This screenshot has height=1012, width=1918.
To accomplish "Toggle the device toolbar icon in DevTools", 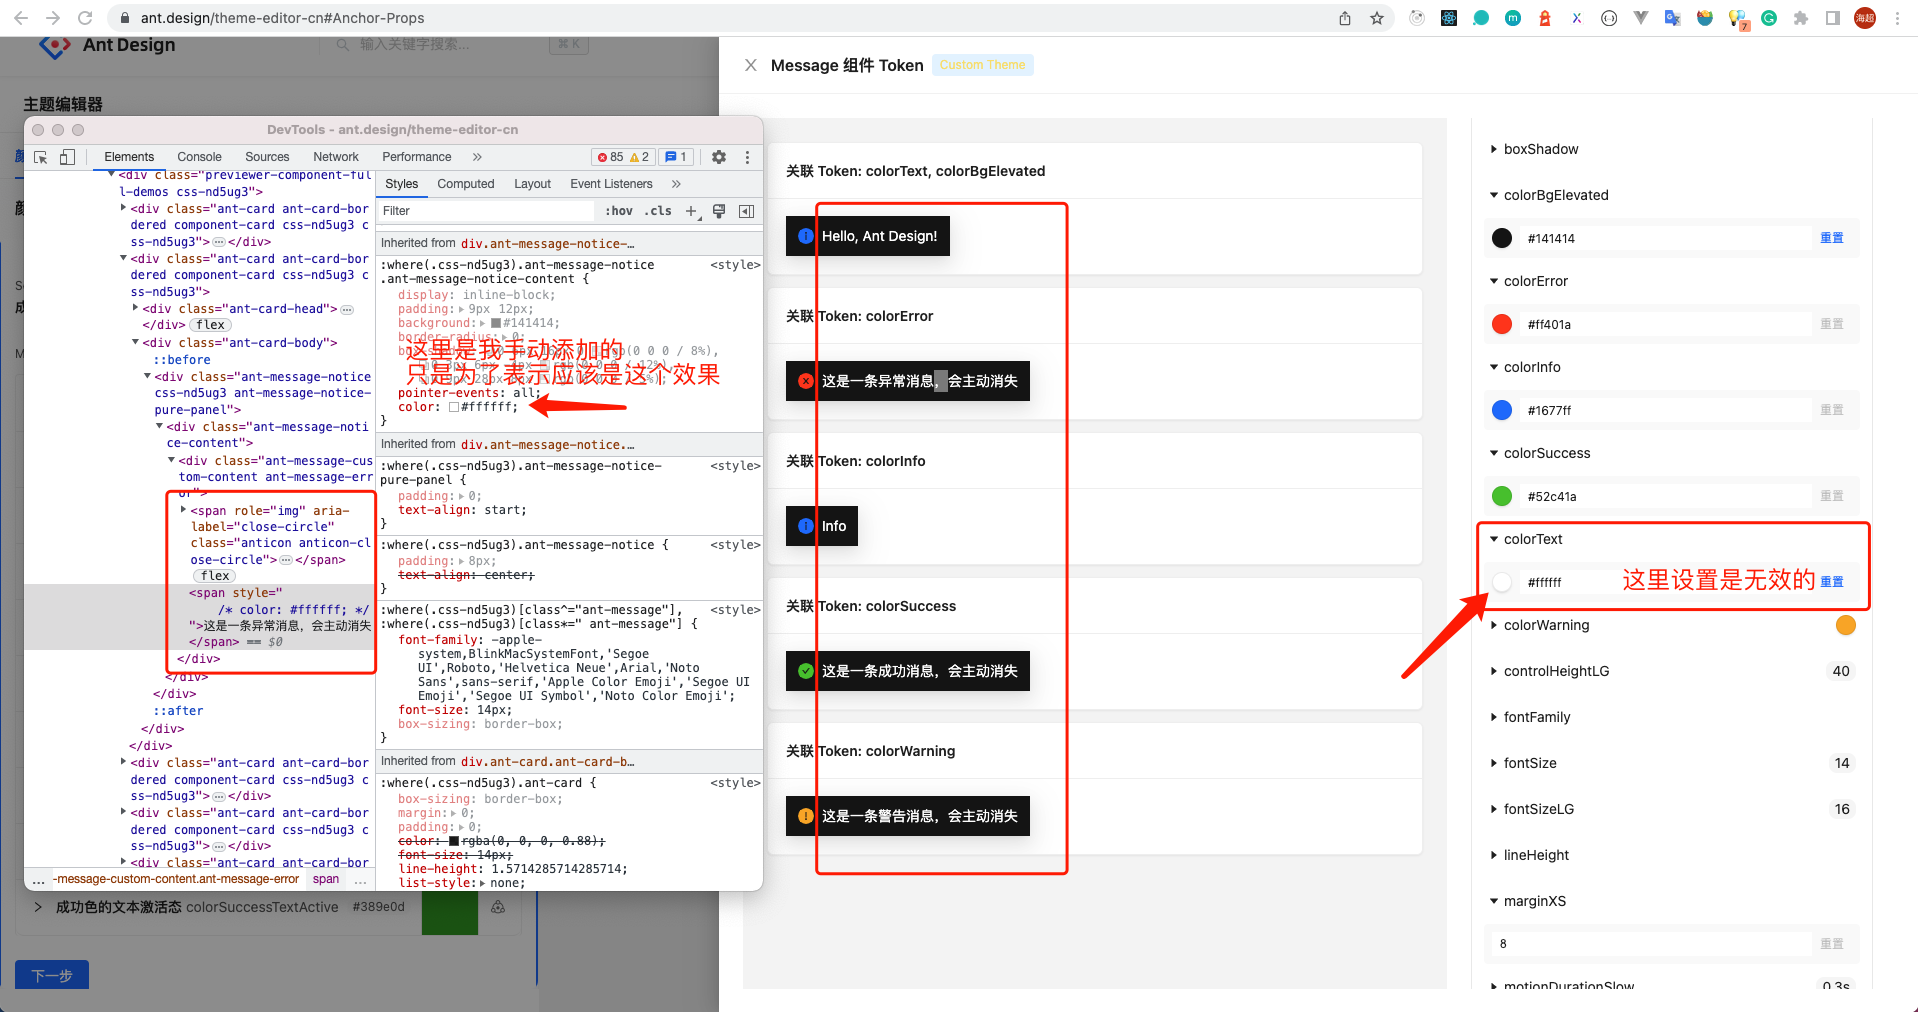I will tap(67, 157).
